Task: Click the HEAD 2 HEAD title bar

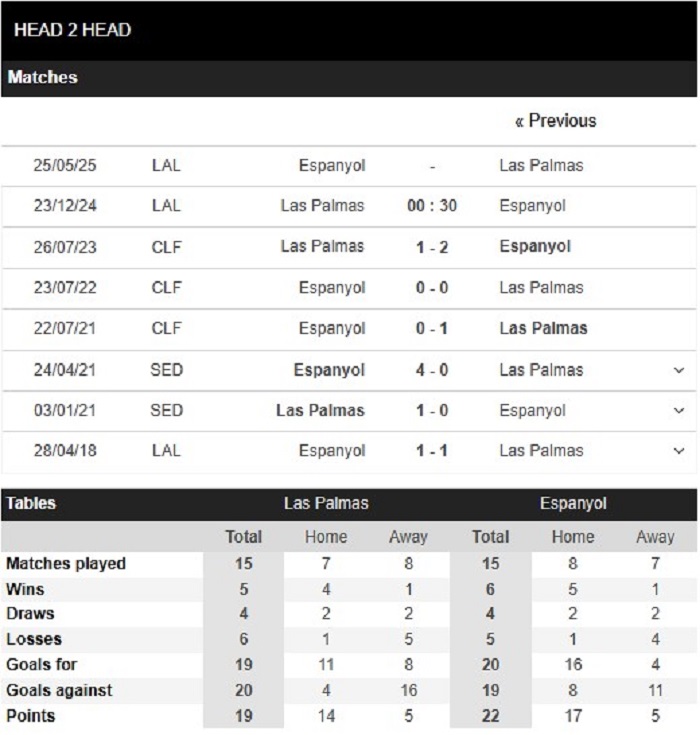Action: click(x=349, y=30)
